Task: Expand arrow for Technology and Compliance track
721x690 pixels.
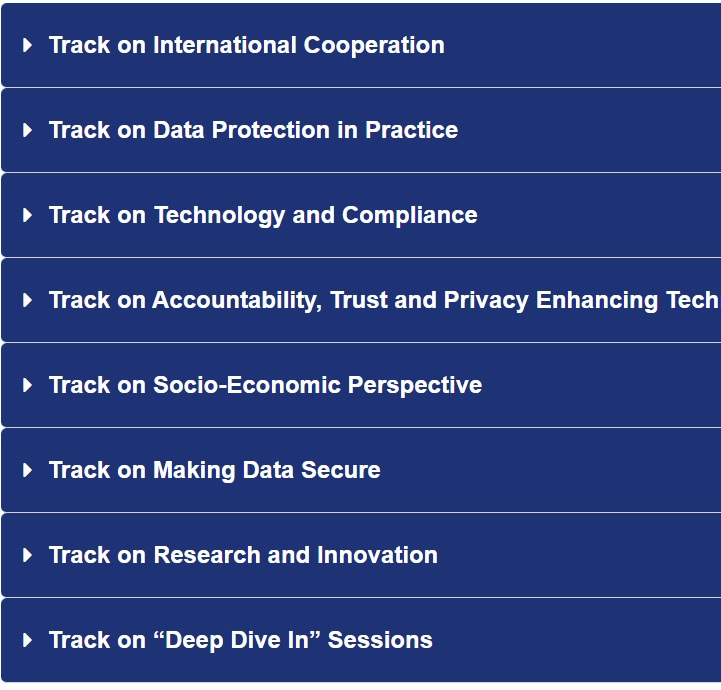Action: pos(28,215)
